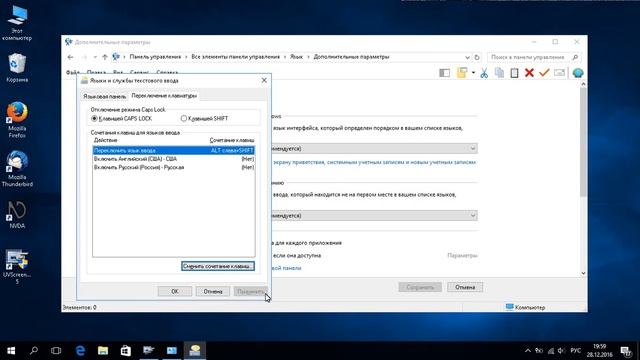The width and height of the screenshot is (640, 360).
Task: Click the yellow organize folders icon
Action: coord(462,73)
